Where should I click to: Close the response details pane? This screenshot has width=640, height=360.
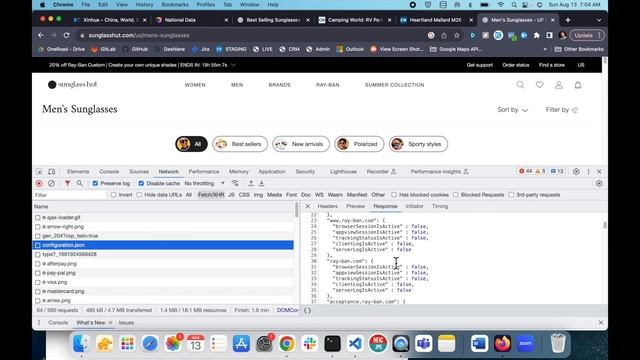point(308,206)
